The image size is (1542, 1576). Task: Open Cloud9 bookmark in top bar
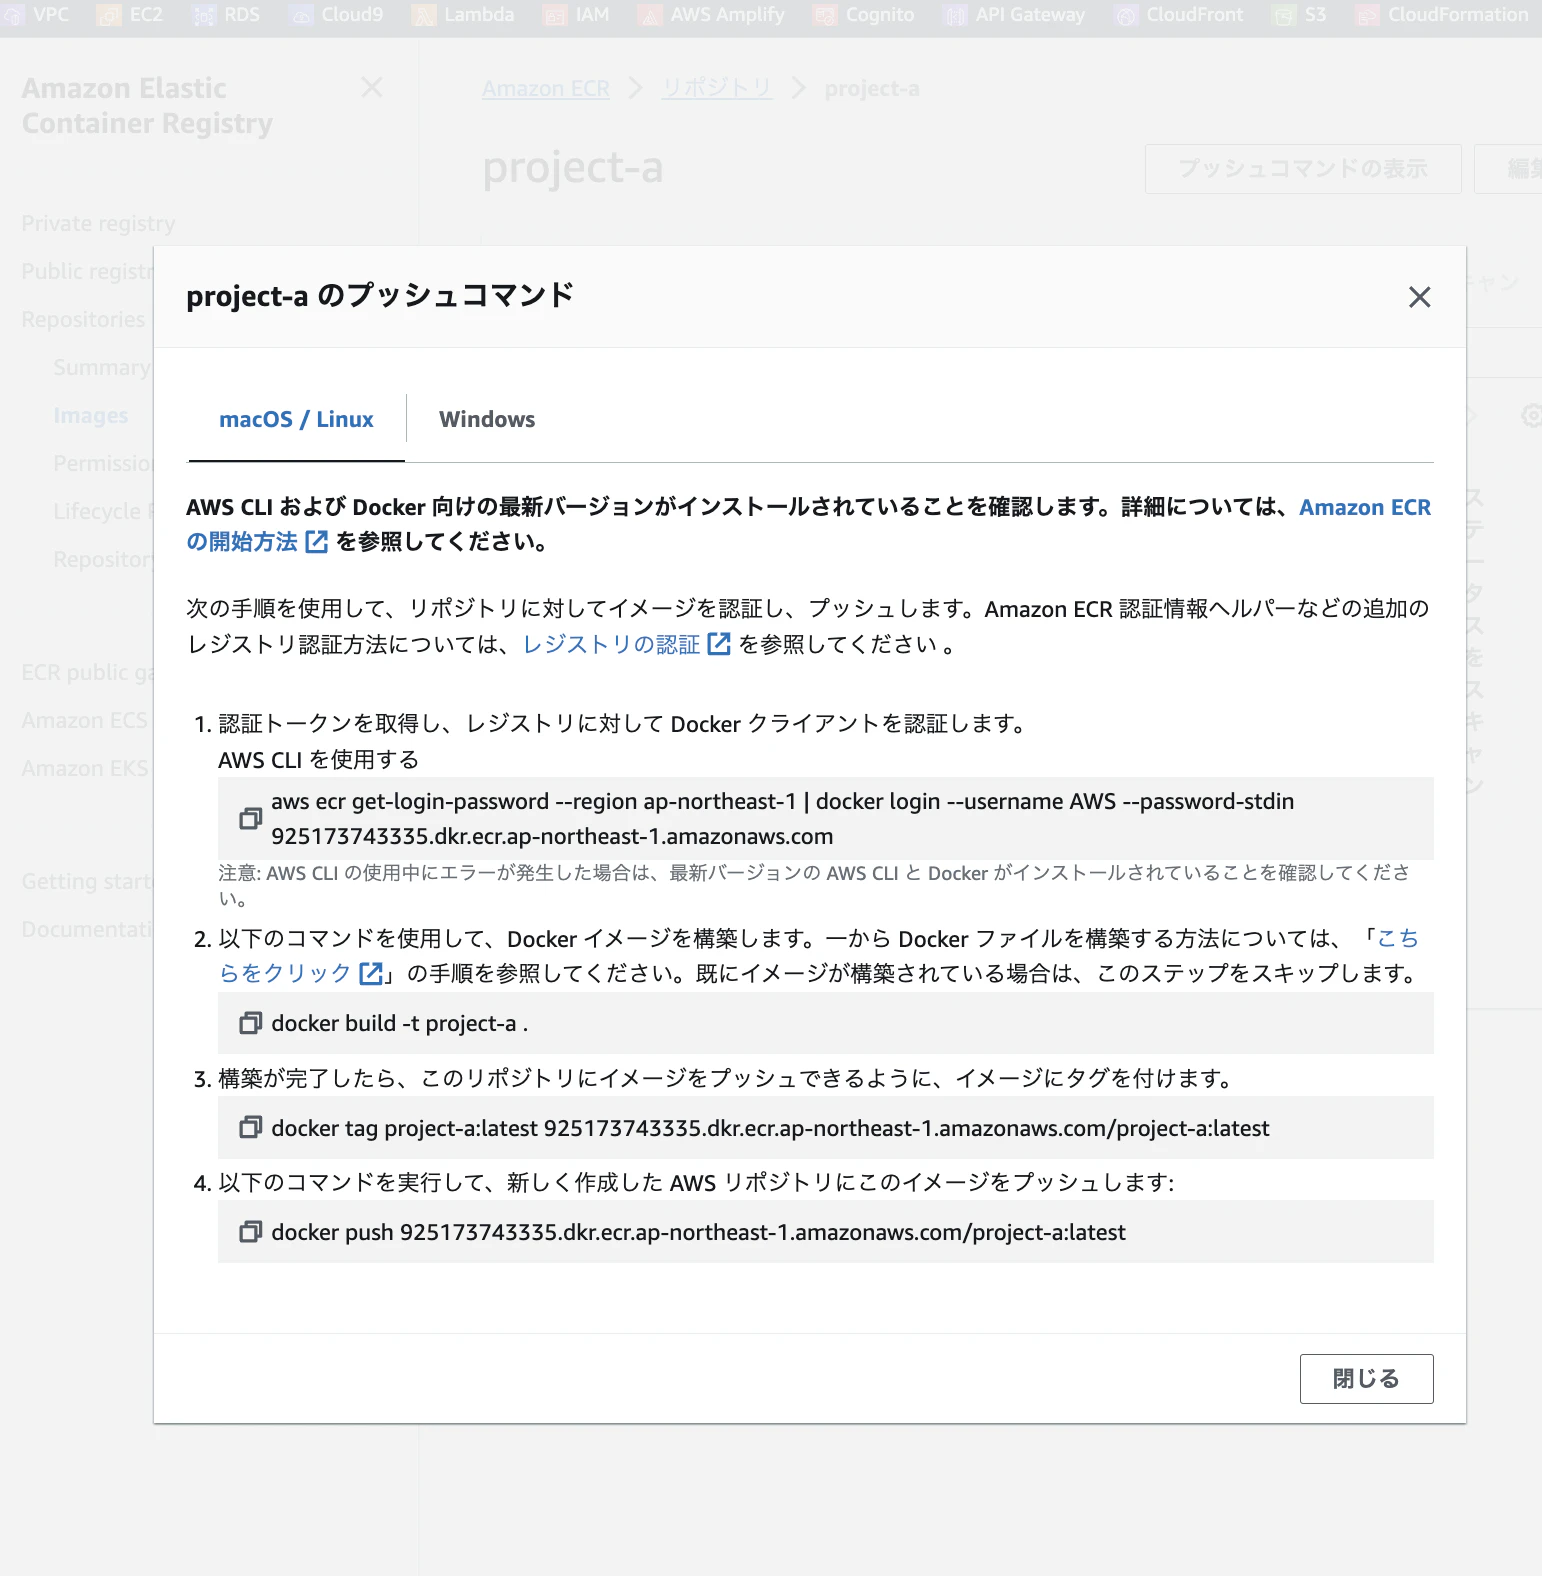point(337,15)
